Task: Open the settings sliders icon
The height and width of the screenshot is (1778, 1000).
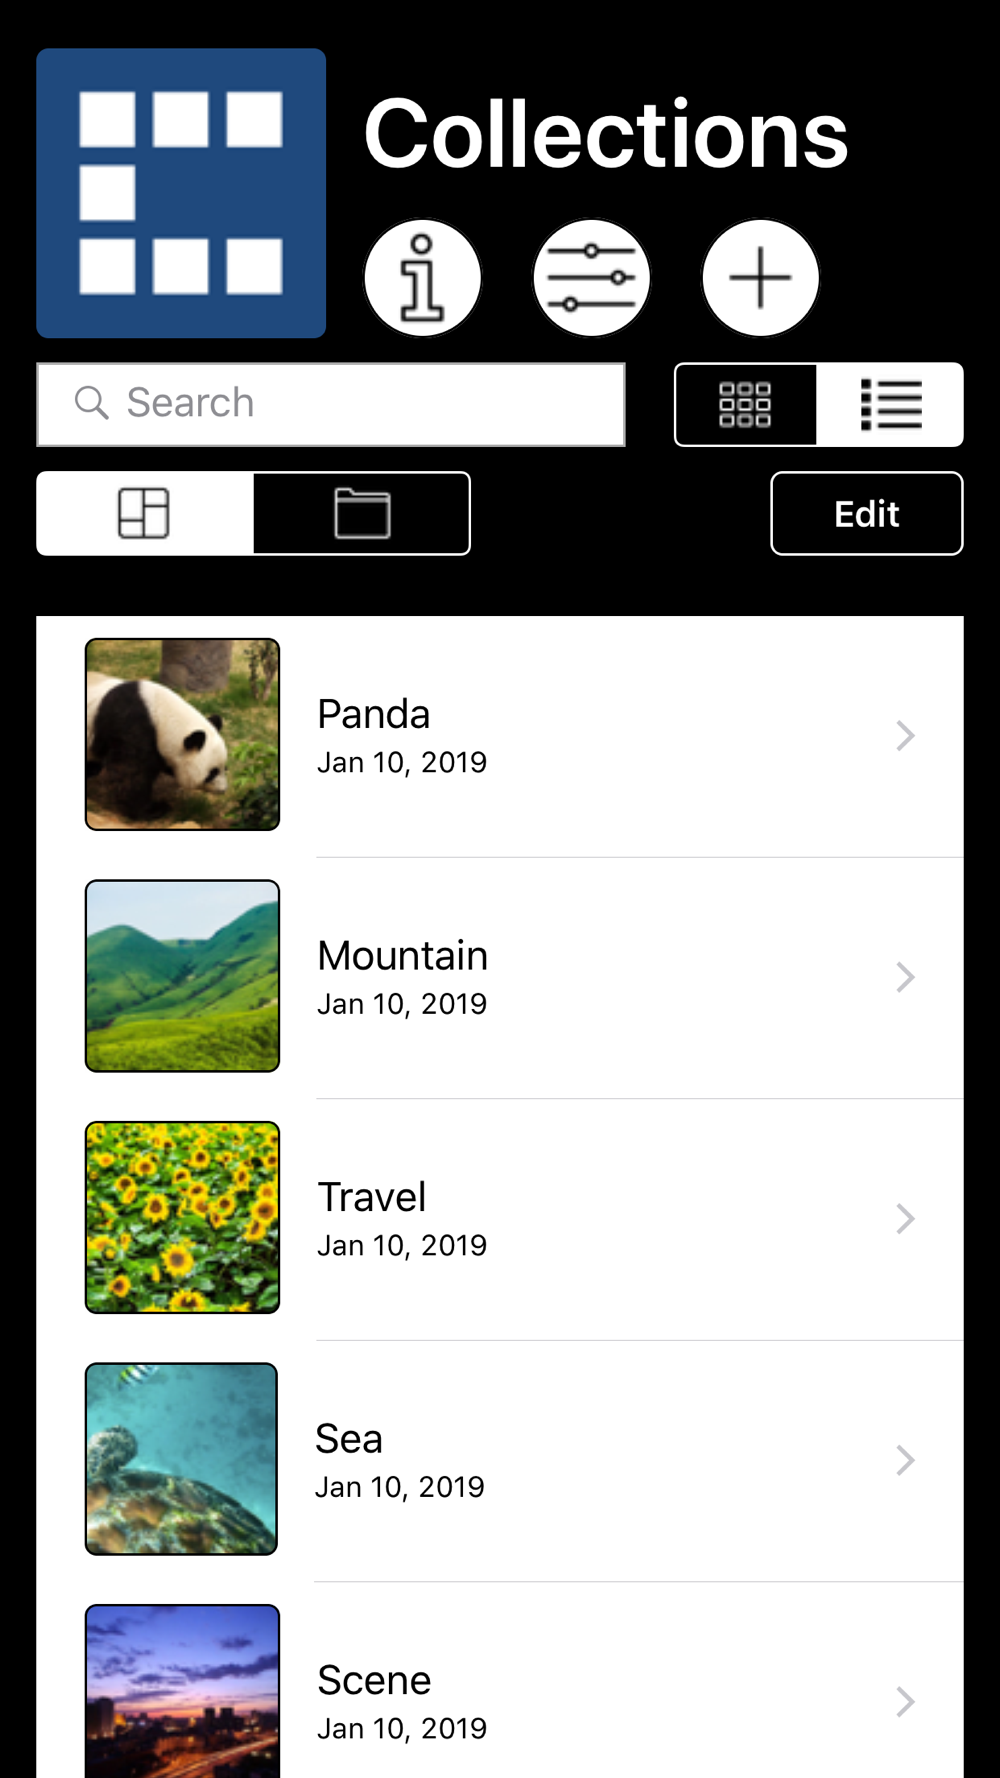Action: click(591, 278)
